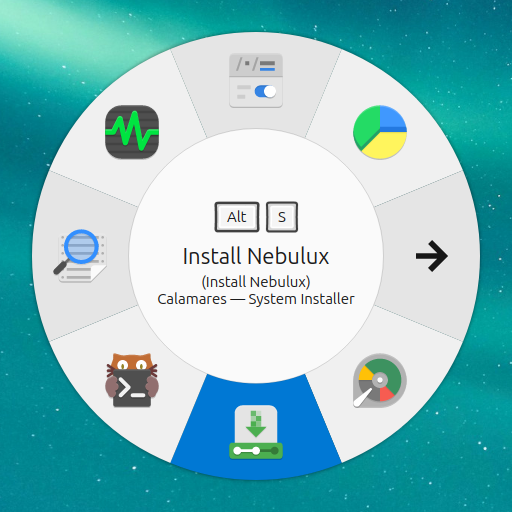This screenshot has width=512, height=512.
Task: Click the Calamares — System Installer description
Action: click(256, 299)
